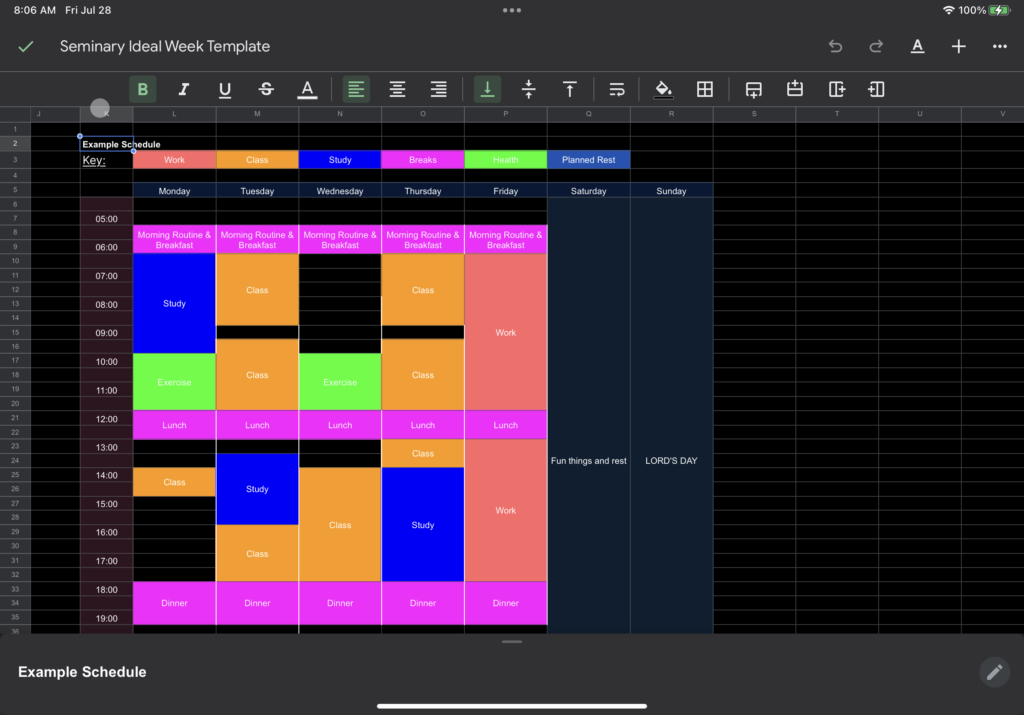Open the fill color options
This screenshot has height=715, width=1024.
pos(663,89)
